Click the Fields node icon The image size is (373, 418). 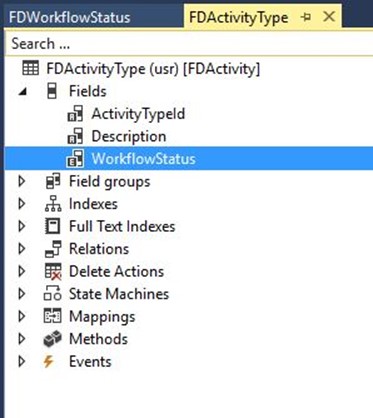52,91
